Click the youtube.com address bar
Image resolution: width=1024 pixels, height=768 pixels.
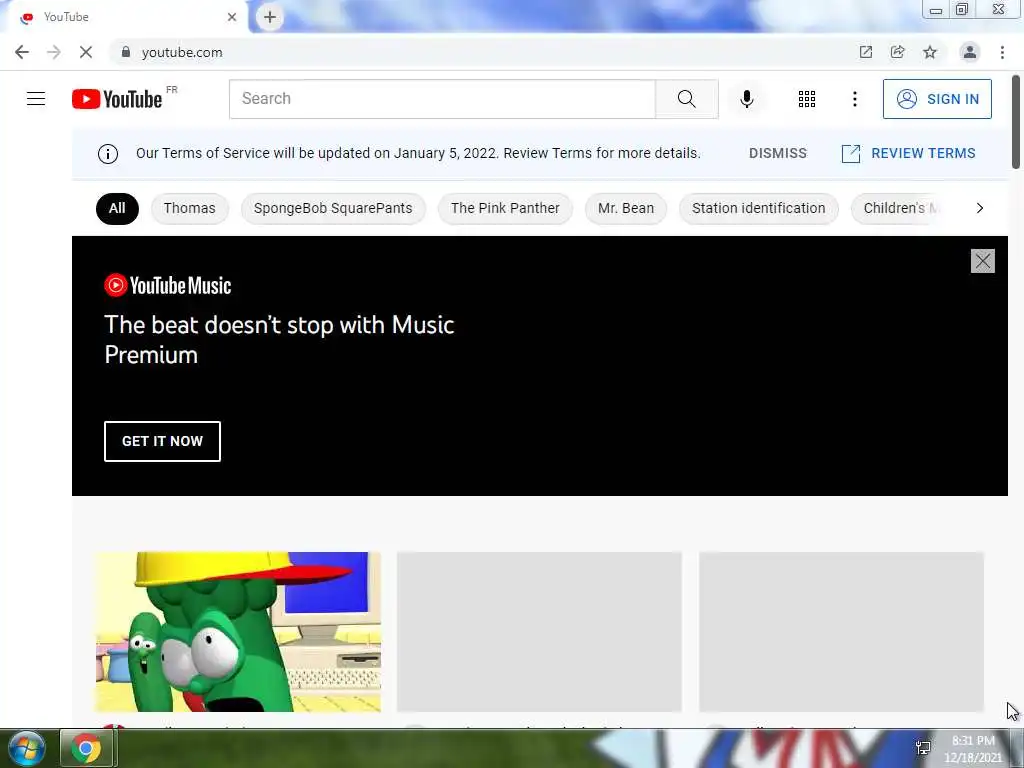click(x=483, y=52)
